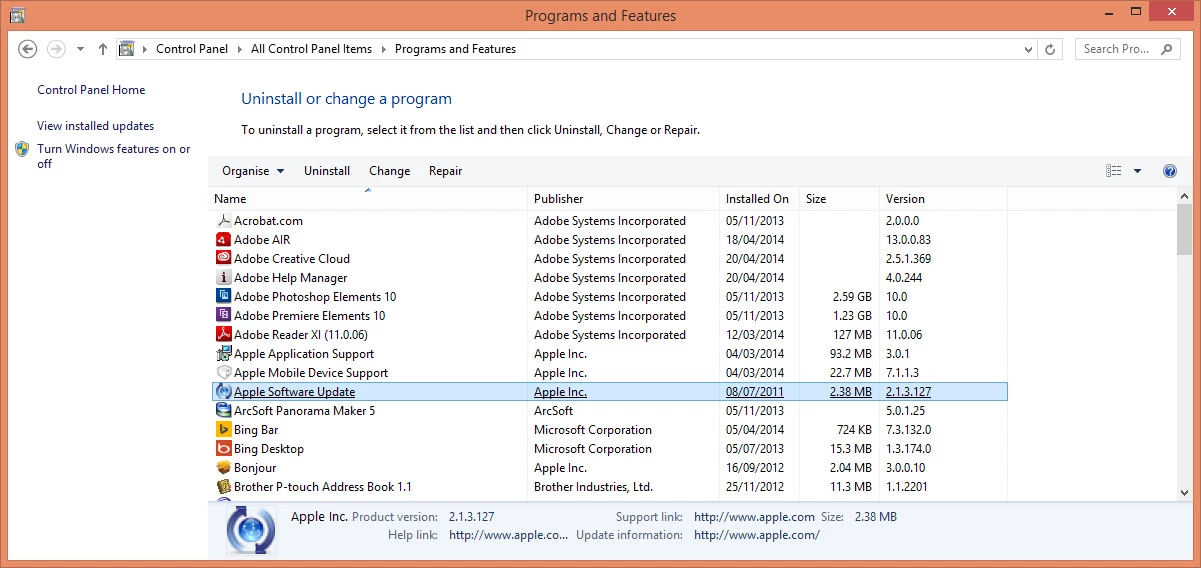Select the Bonjour name text

click(255, 468)
